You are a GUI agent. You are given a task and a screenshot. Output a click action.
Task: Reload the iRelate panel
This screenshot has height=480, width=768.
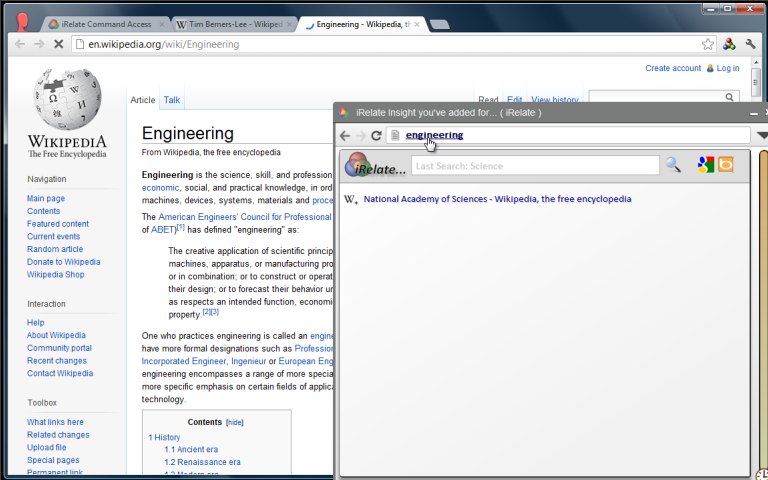tap(376, 136)
